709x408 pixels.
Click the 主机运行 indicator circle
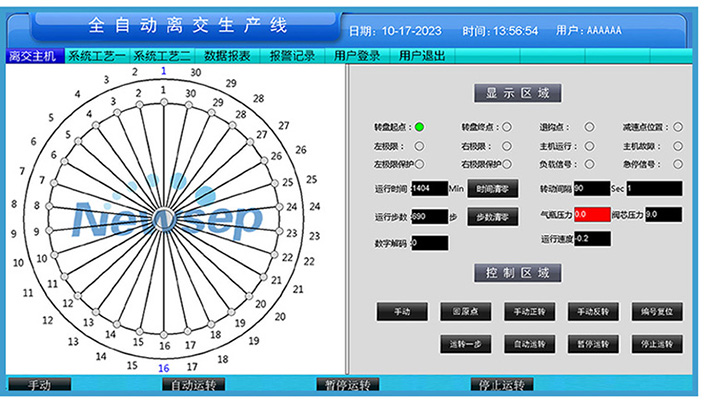(589, 146)
